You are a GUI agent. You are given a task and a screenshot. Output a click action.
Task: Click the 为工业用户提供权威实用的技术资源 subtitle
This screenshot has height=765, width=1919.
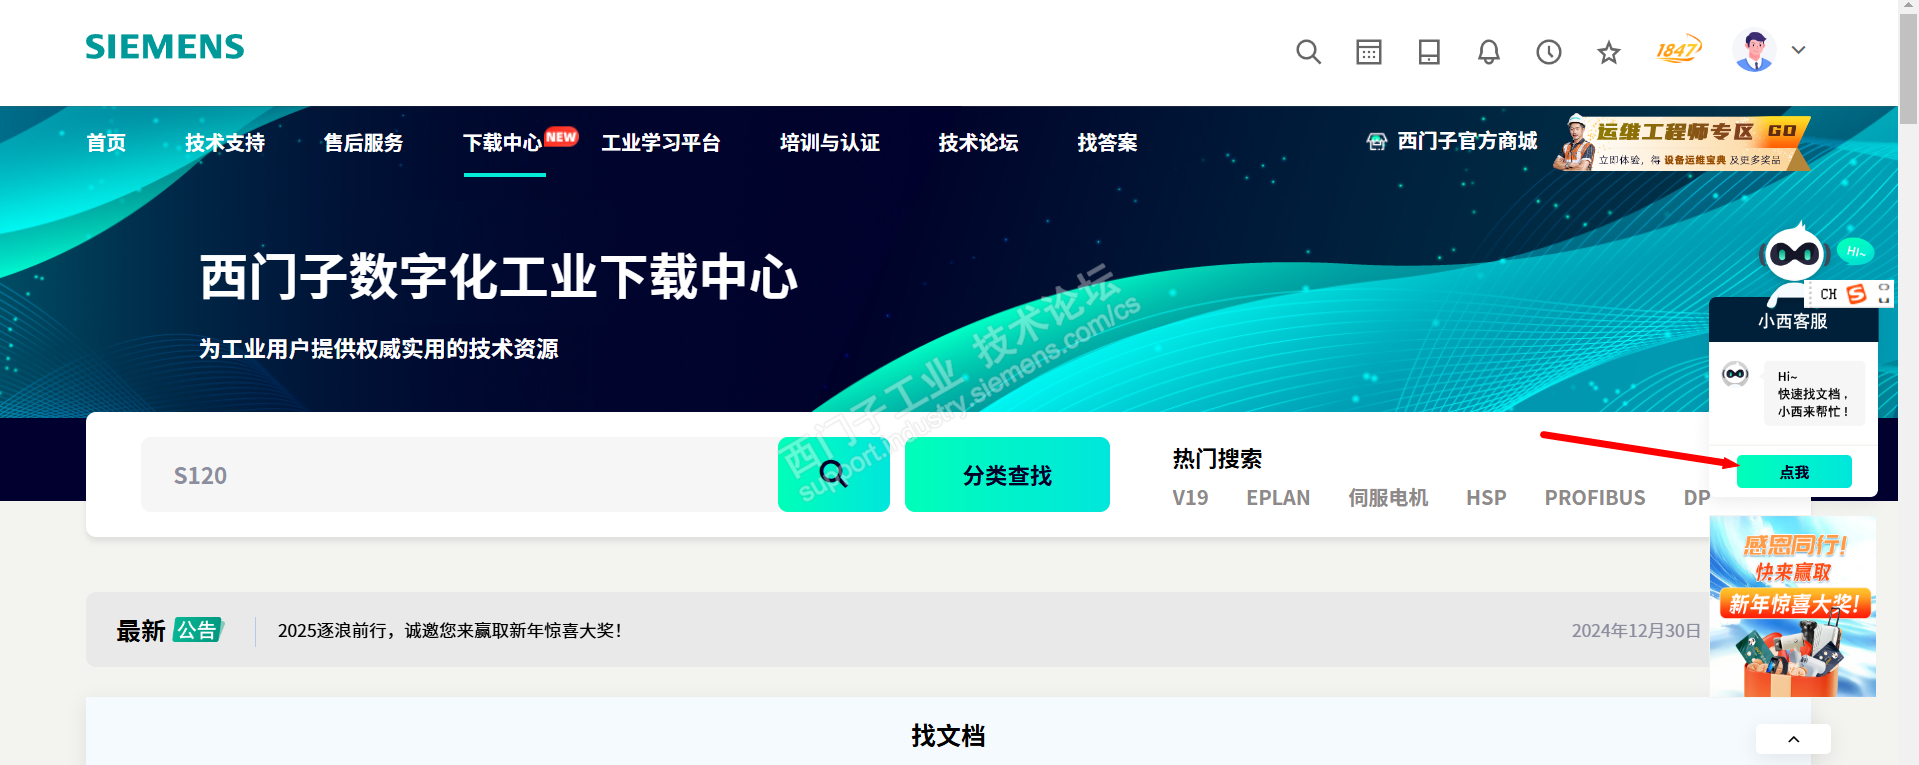(379, 349)
